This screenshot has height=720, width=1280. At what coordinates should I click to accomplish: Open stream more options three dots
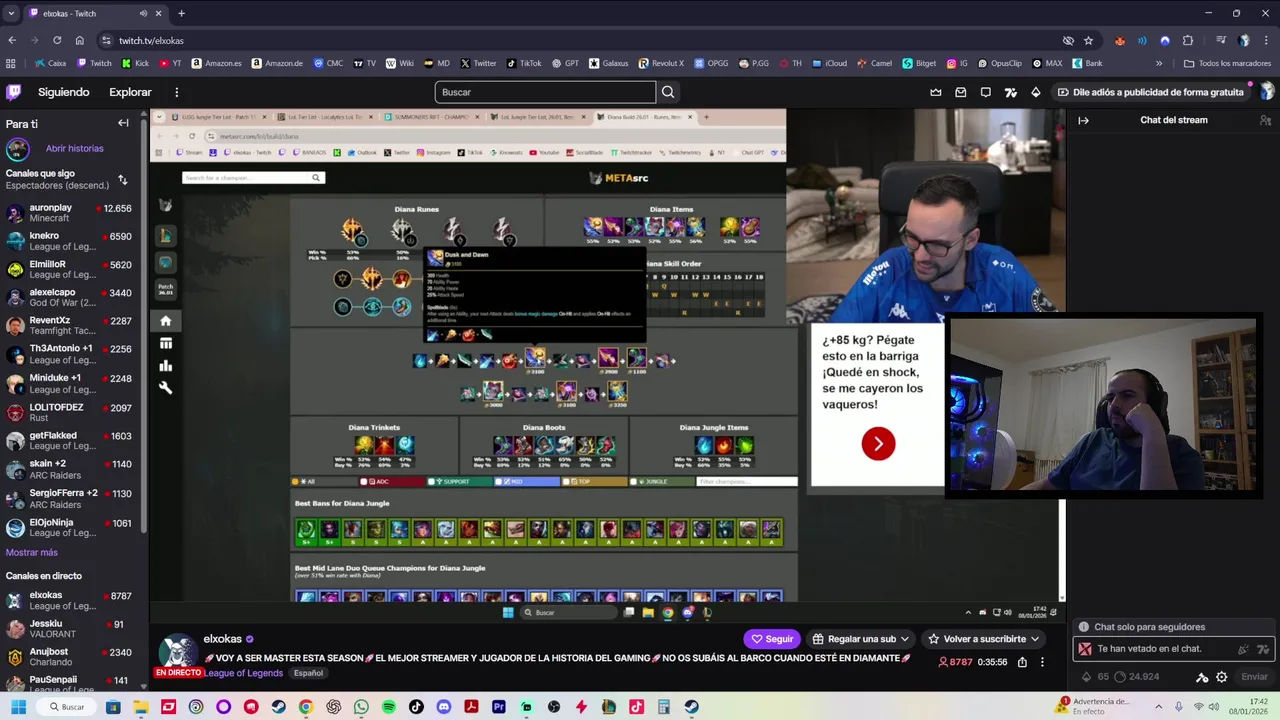point(1042,662)
